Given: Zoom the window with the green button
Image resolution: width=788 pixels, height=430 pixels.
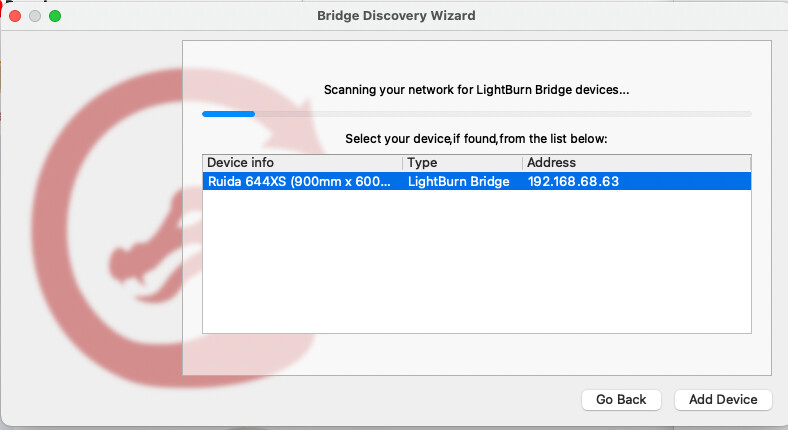Looking at the screenshot, I should (55, 16).
